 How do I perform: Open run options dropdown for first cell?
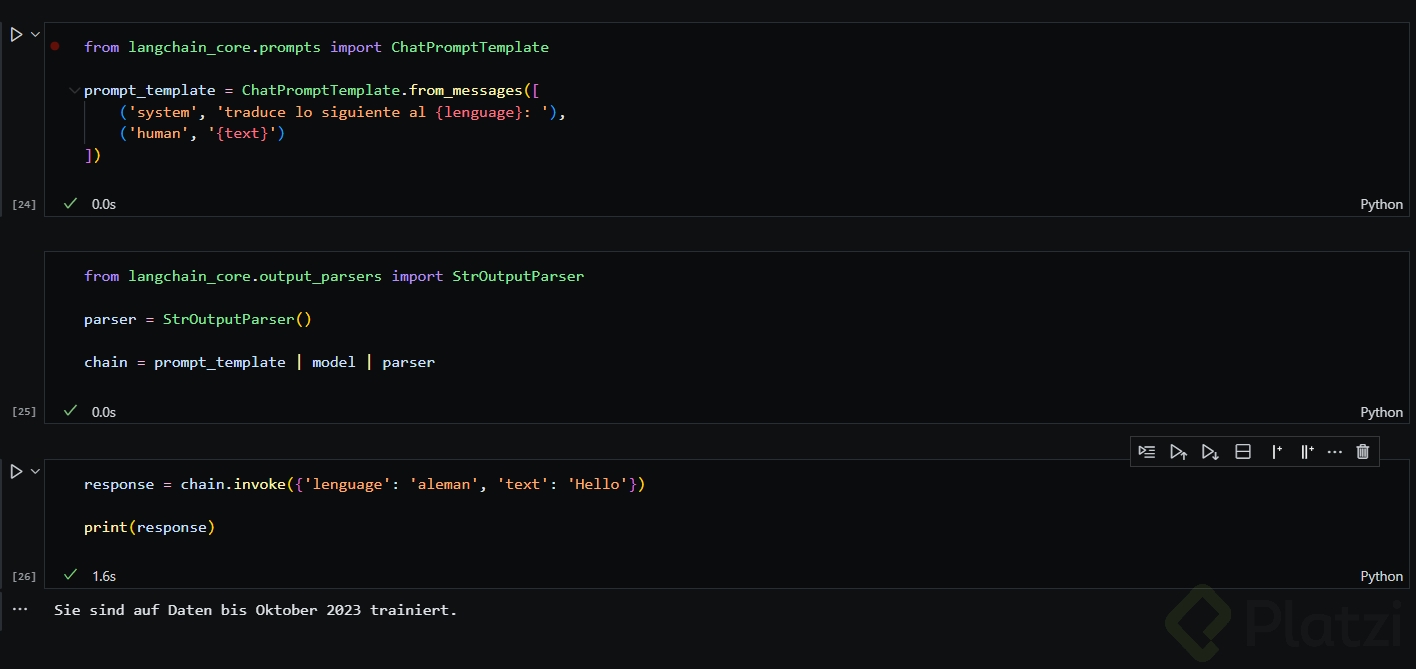(36, 35)
